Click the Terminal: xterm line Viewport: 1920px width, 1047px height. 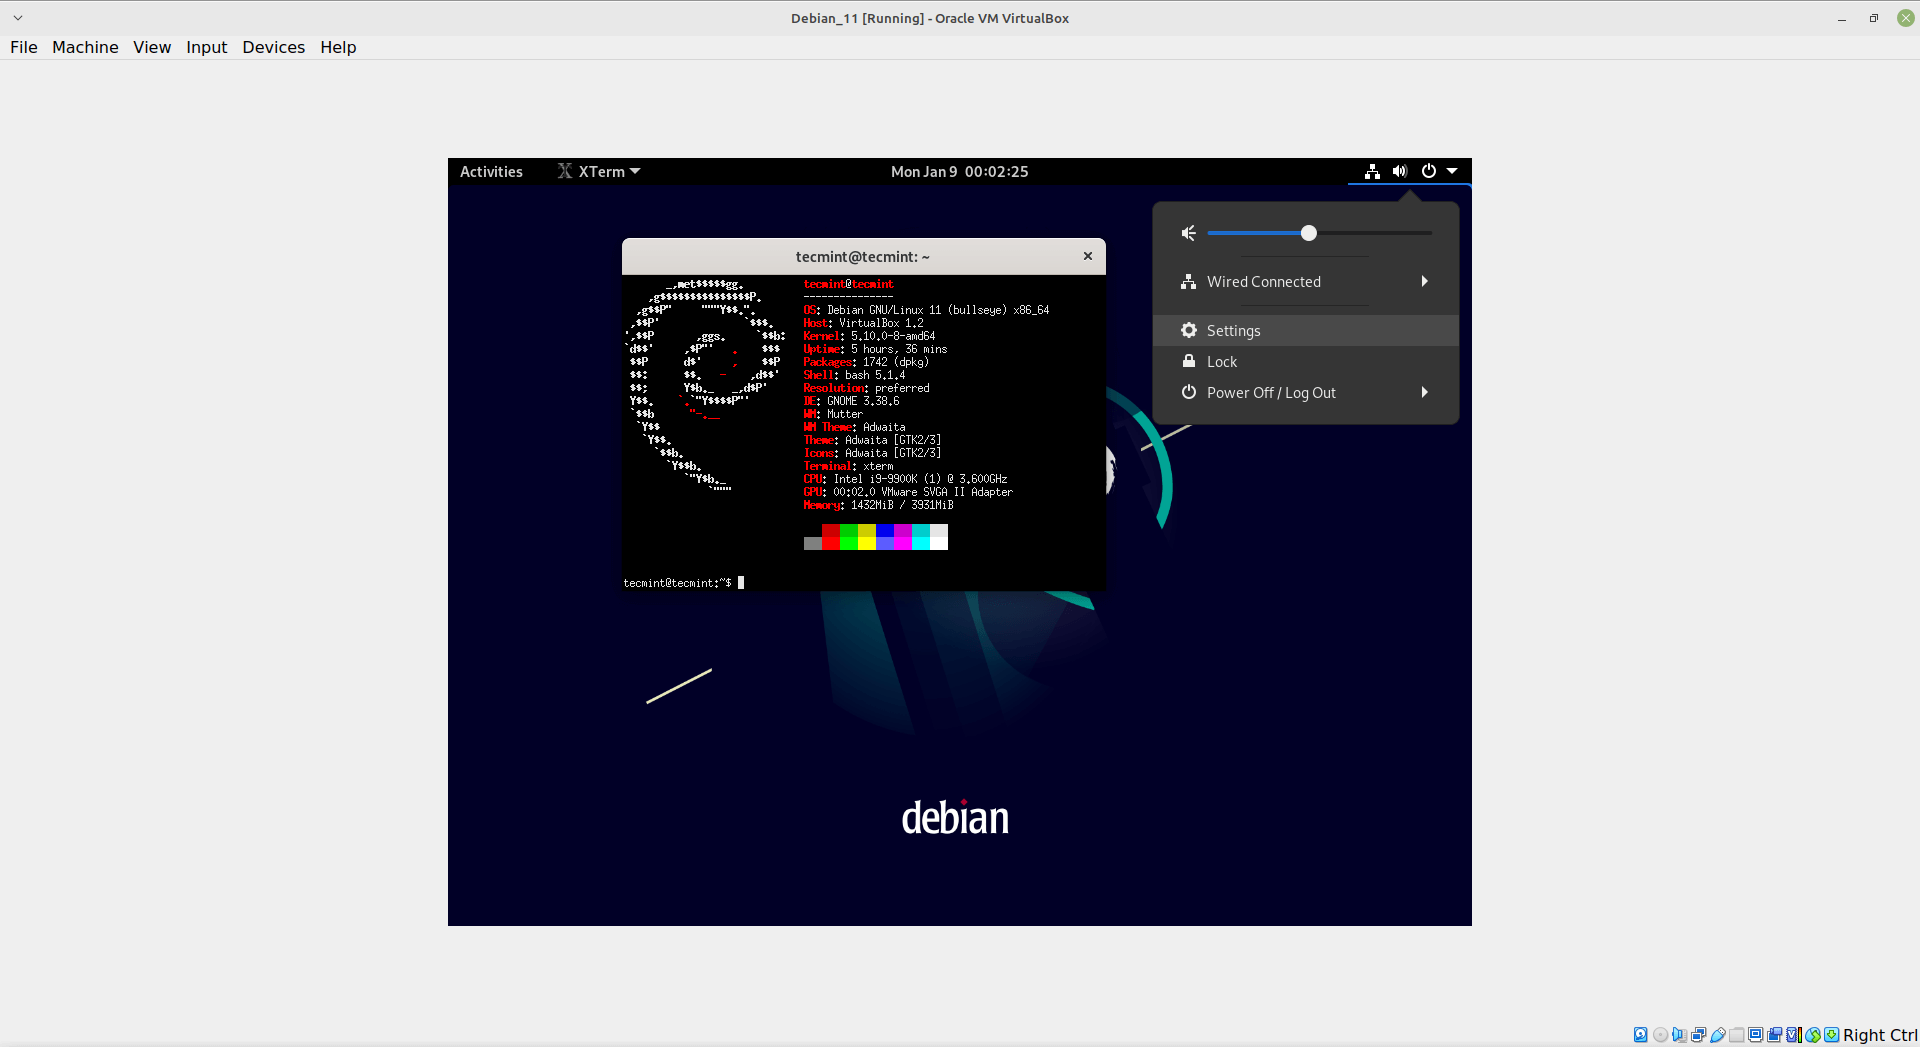[x=848, y=466]
